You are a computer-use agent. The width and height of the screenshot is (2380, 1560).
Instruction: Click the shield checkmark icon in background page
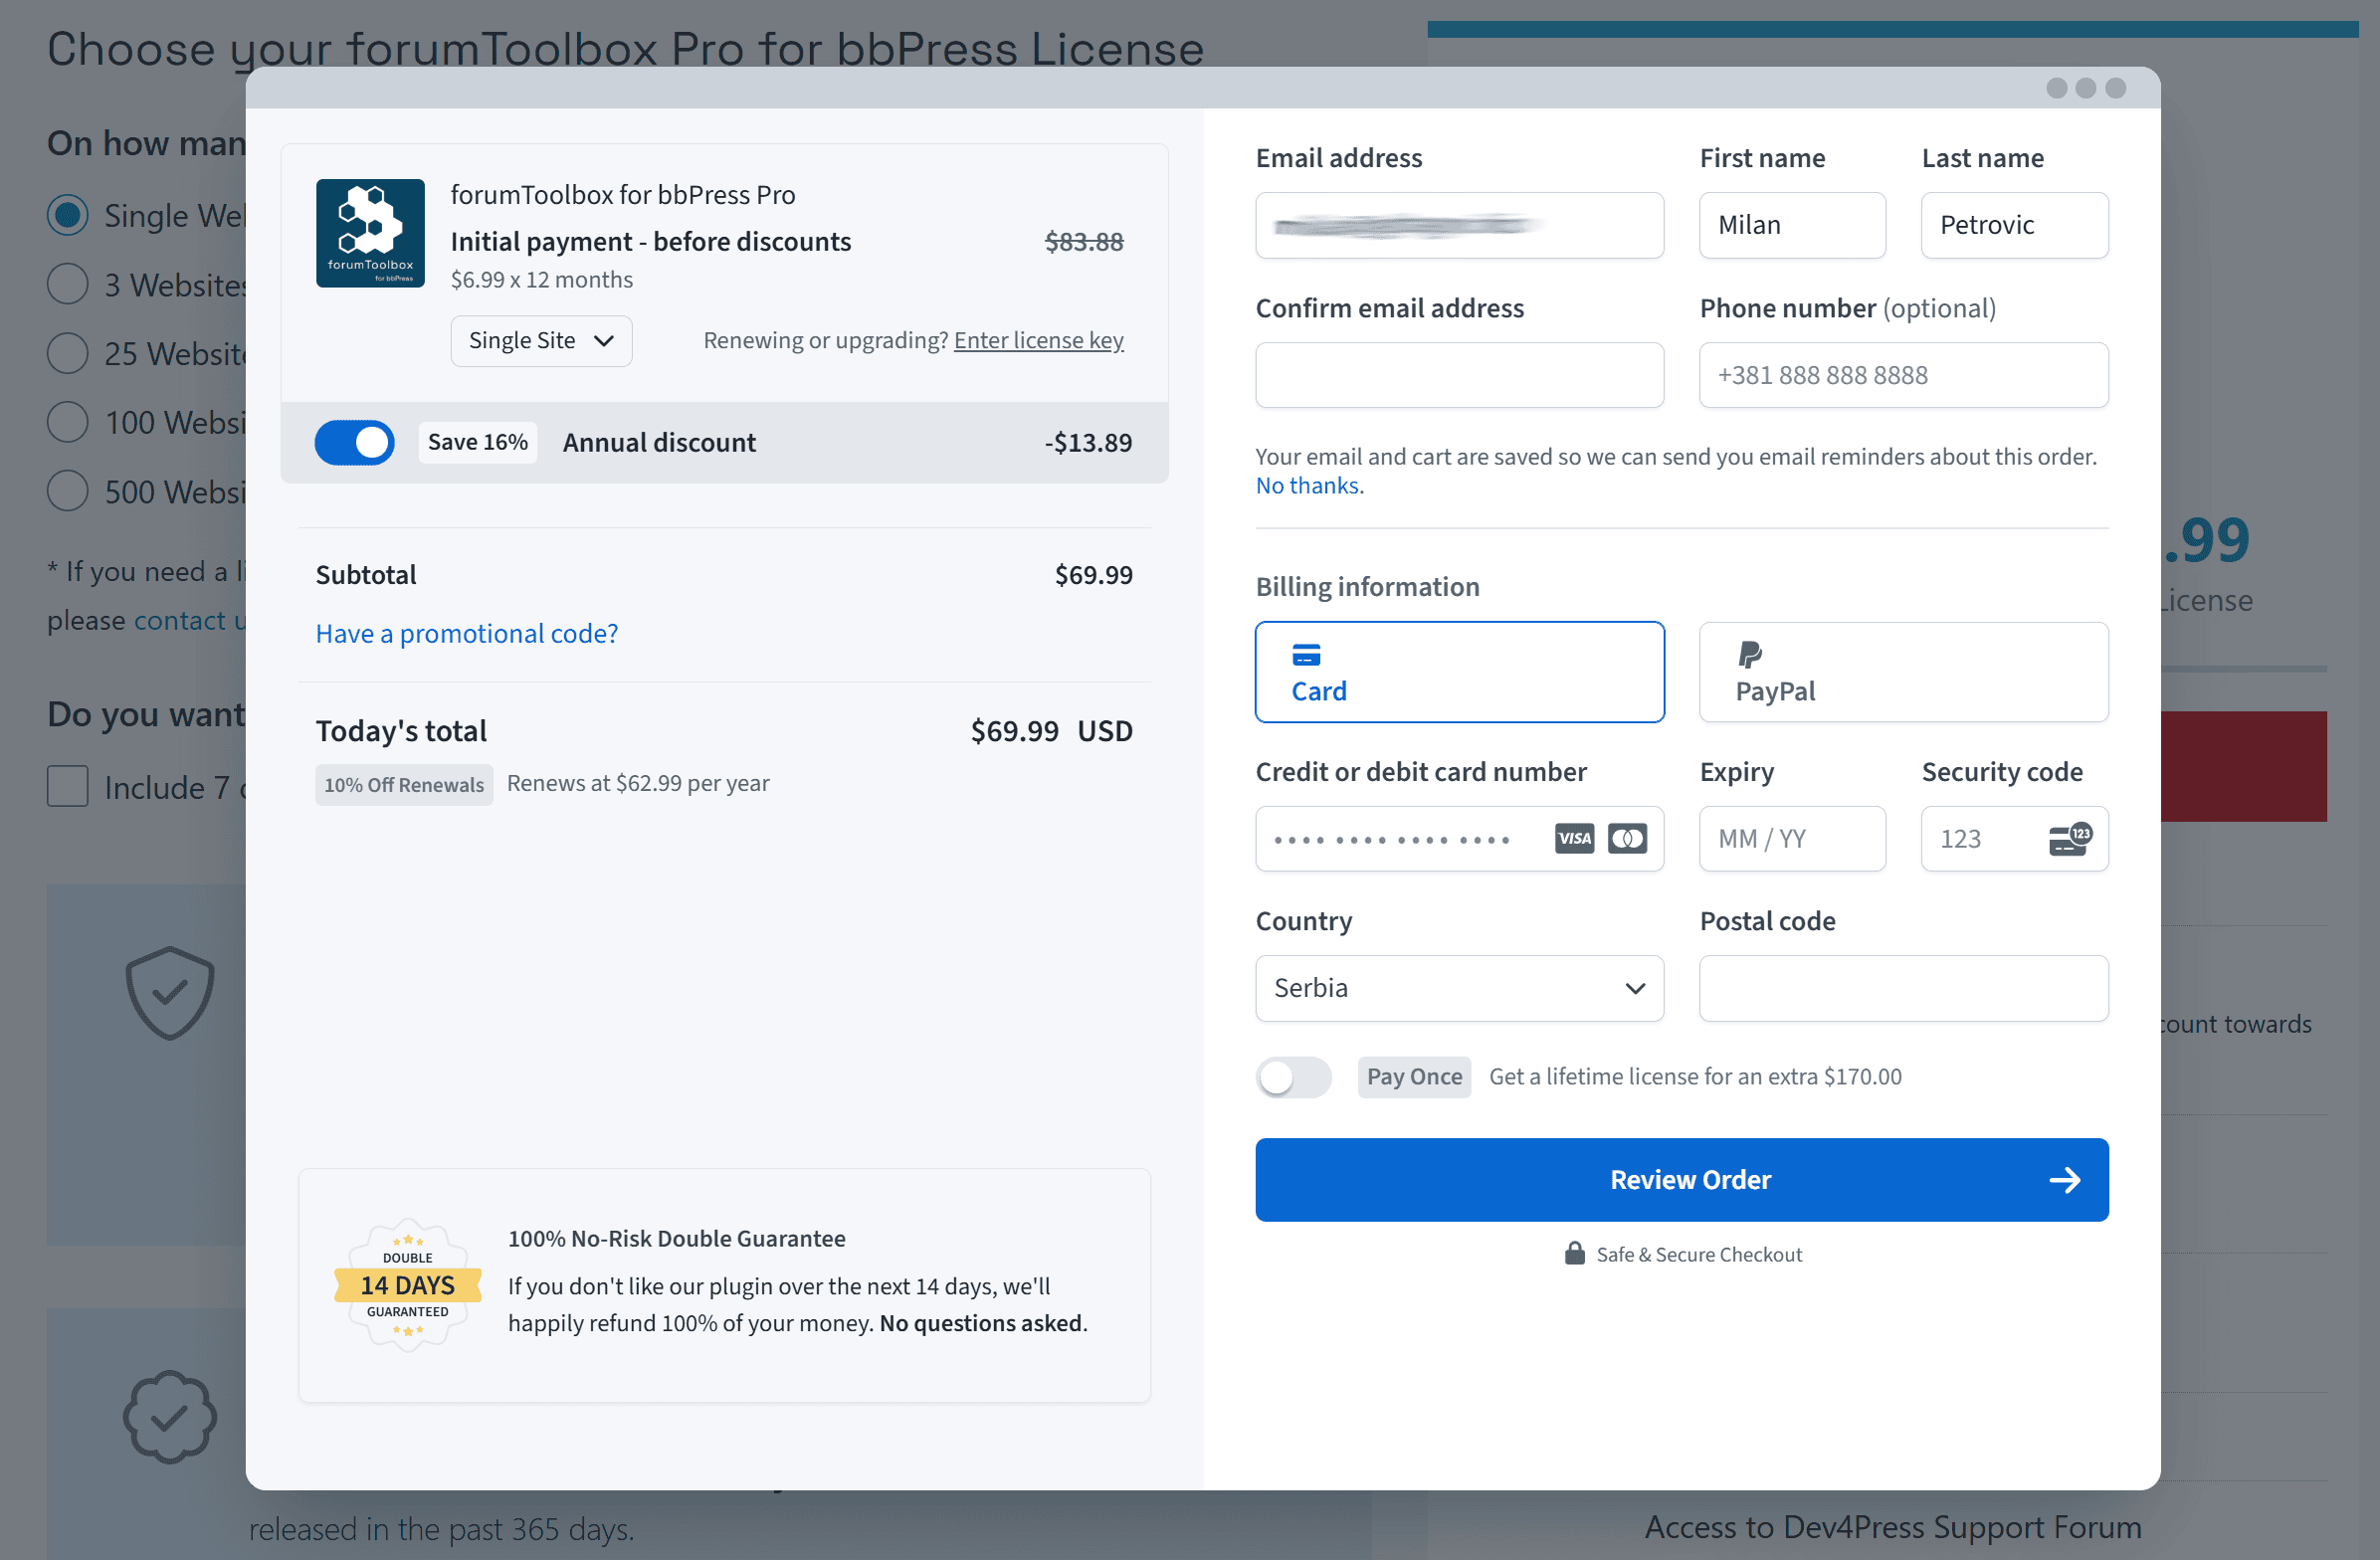pyautogui.click(x=170, y=992)
